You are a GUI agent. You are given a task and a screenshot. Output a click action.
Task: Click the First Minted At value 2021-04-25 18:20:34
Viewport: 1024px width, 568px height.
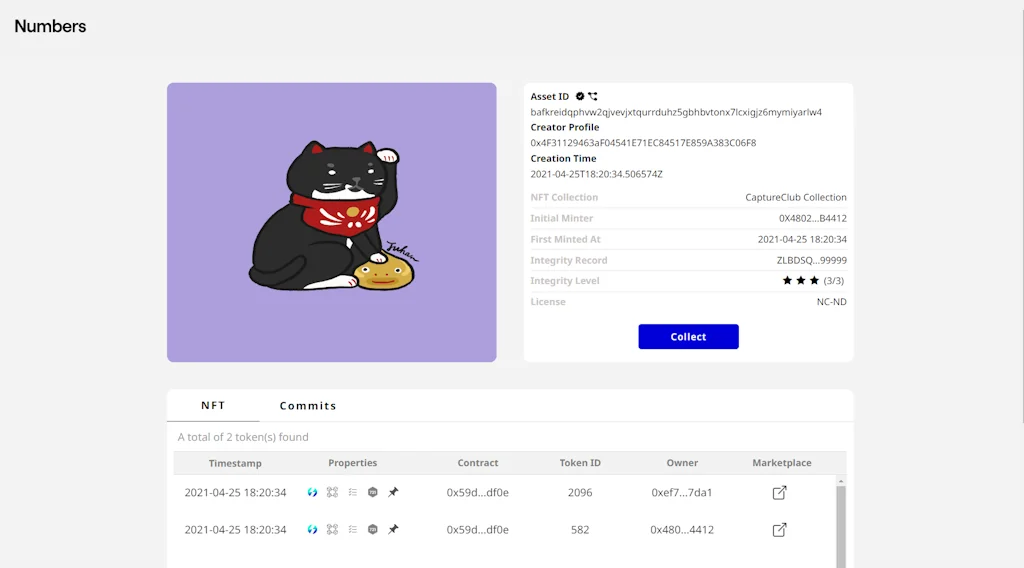coord(802,239)
